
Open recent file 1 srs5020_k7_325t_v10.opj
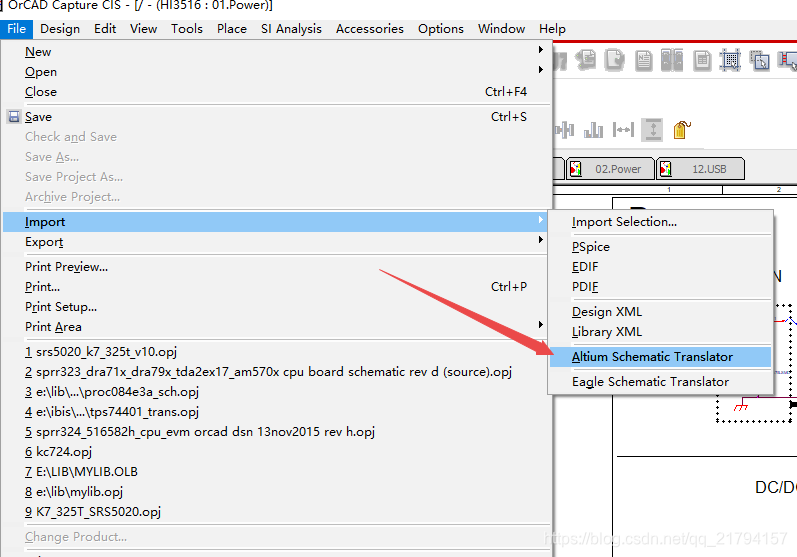coord(277,352)
